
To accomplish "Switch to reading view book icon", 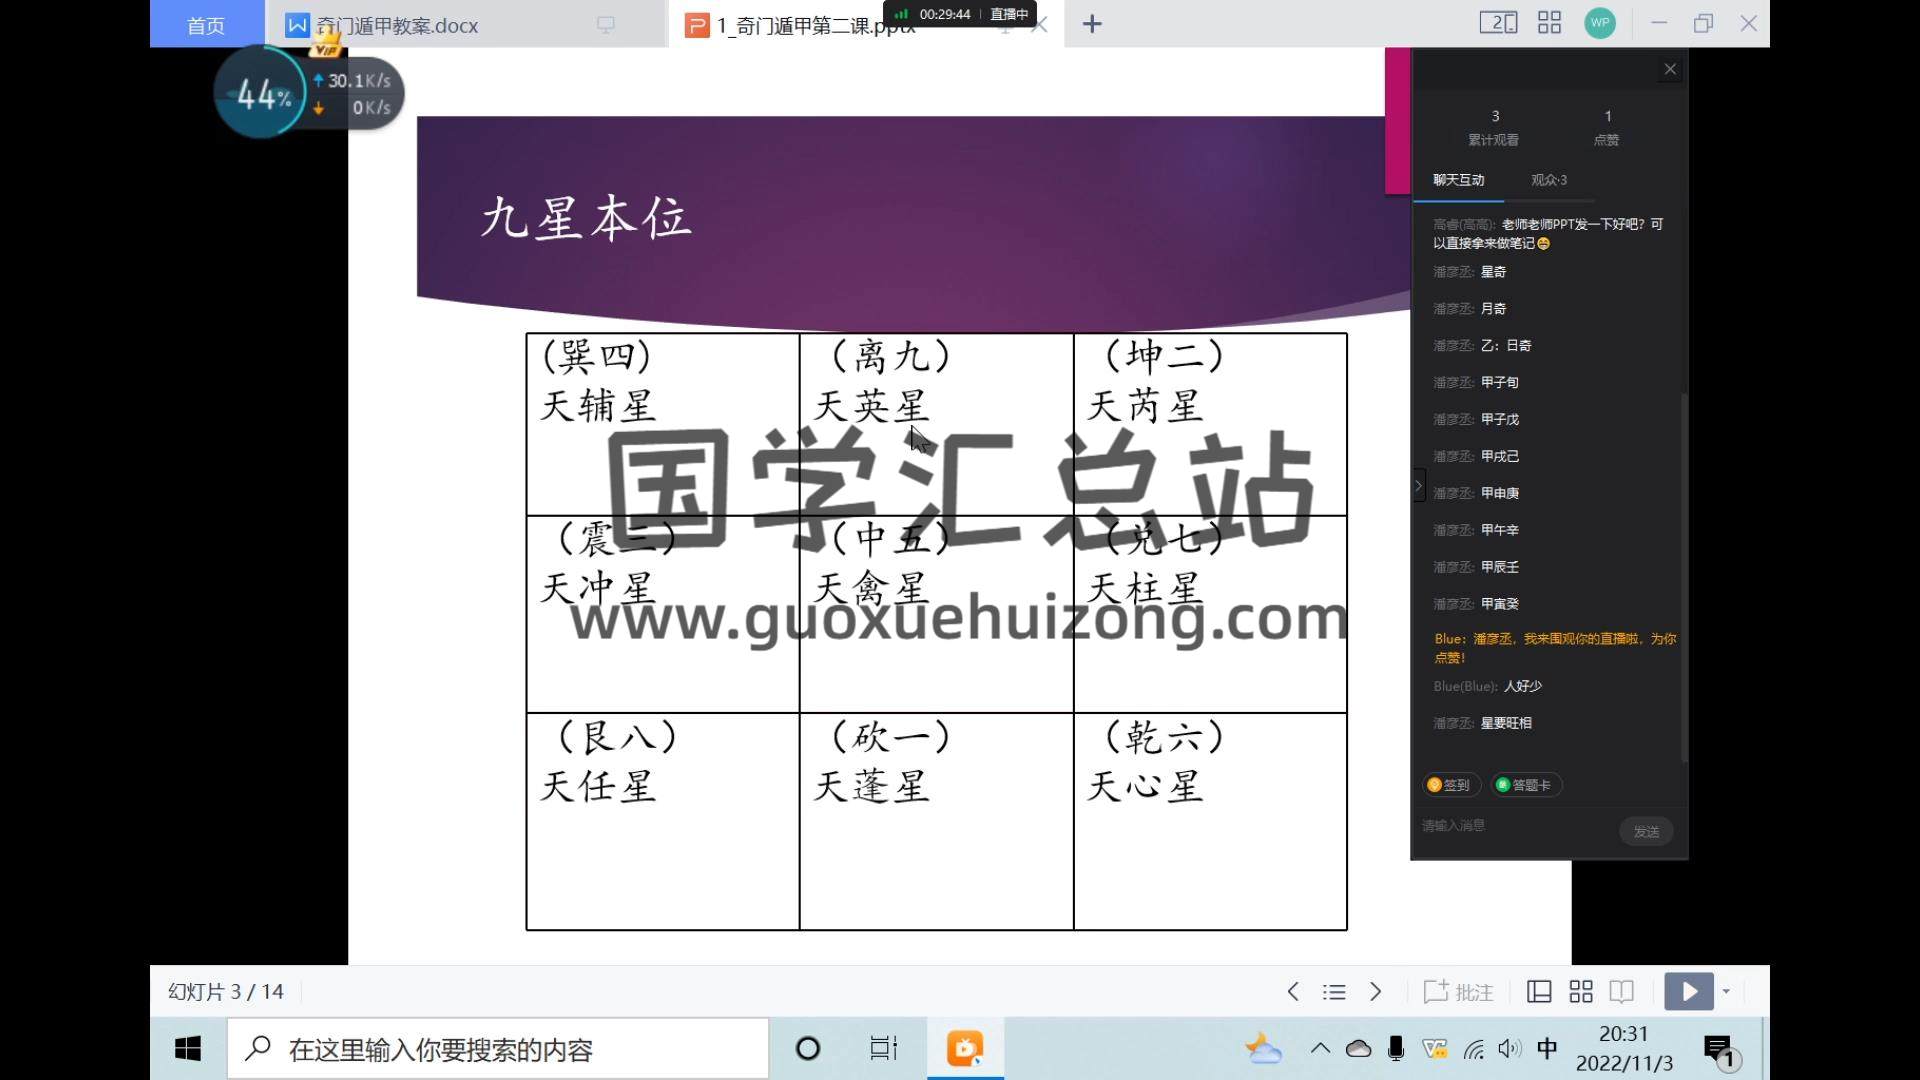I will coord(1622,991).
